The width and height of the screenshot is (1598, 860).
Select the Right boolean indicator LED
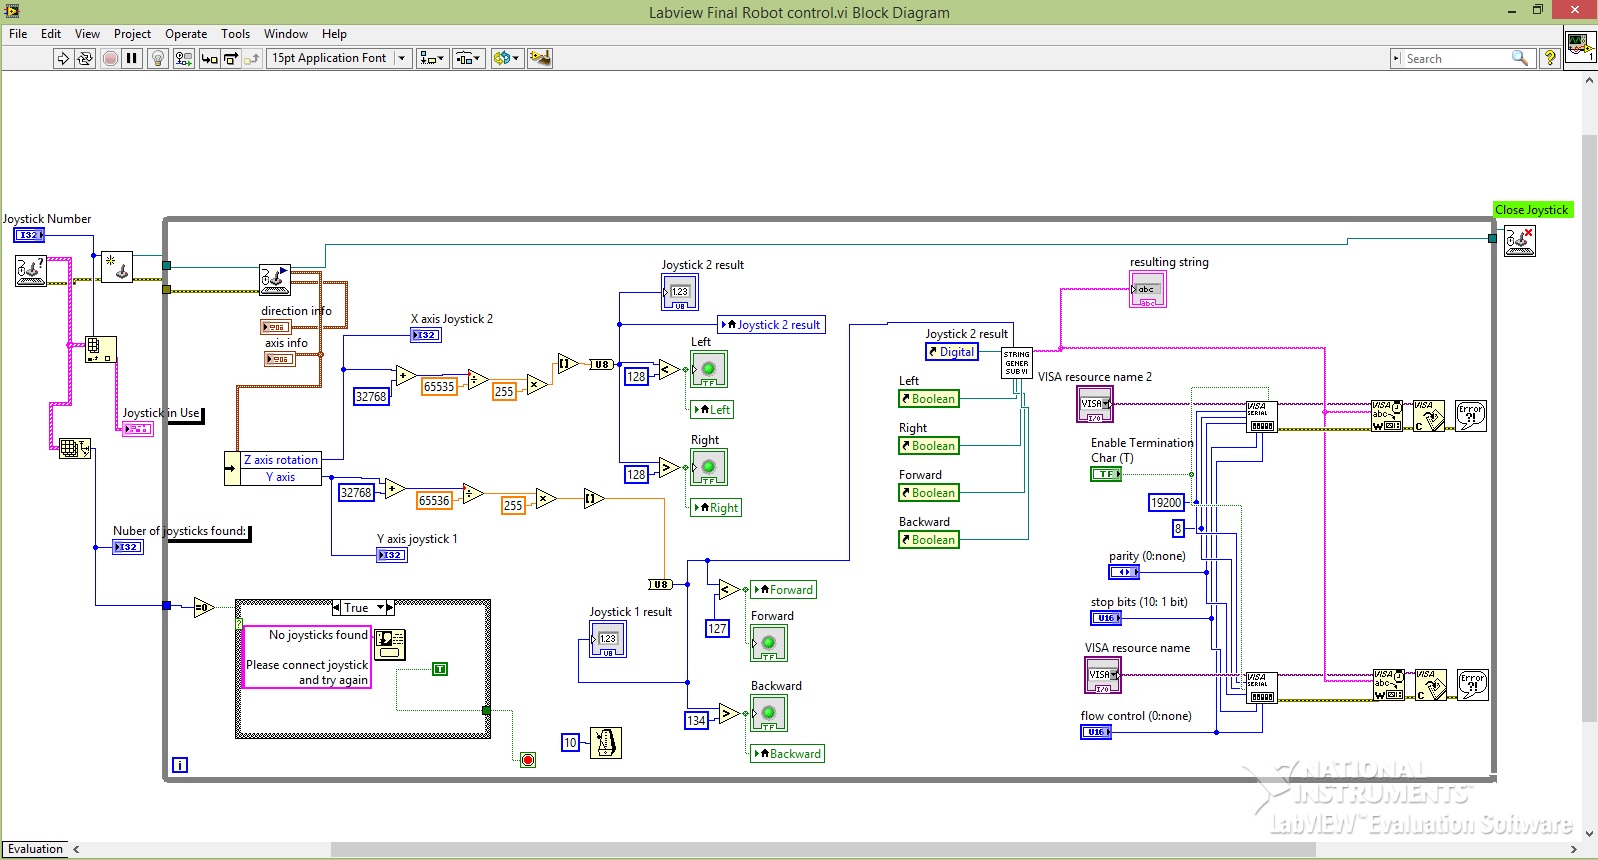point(709,467)
